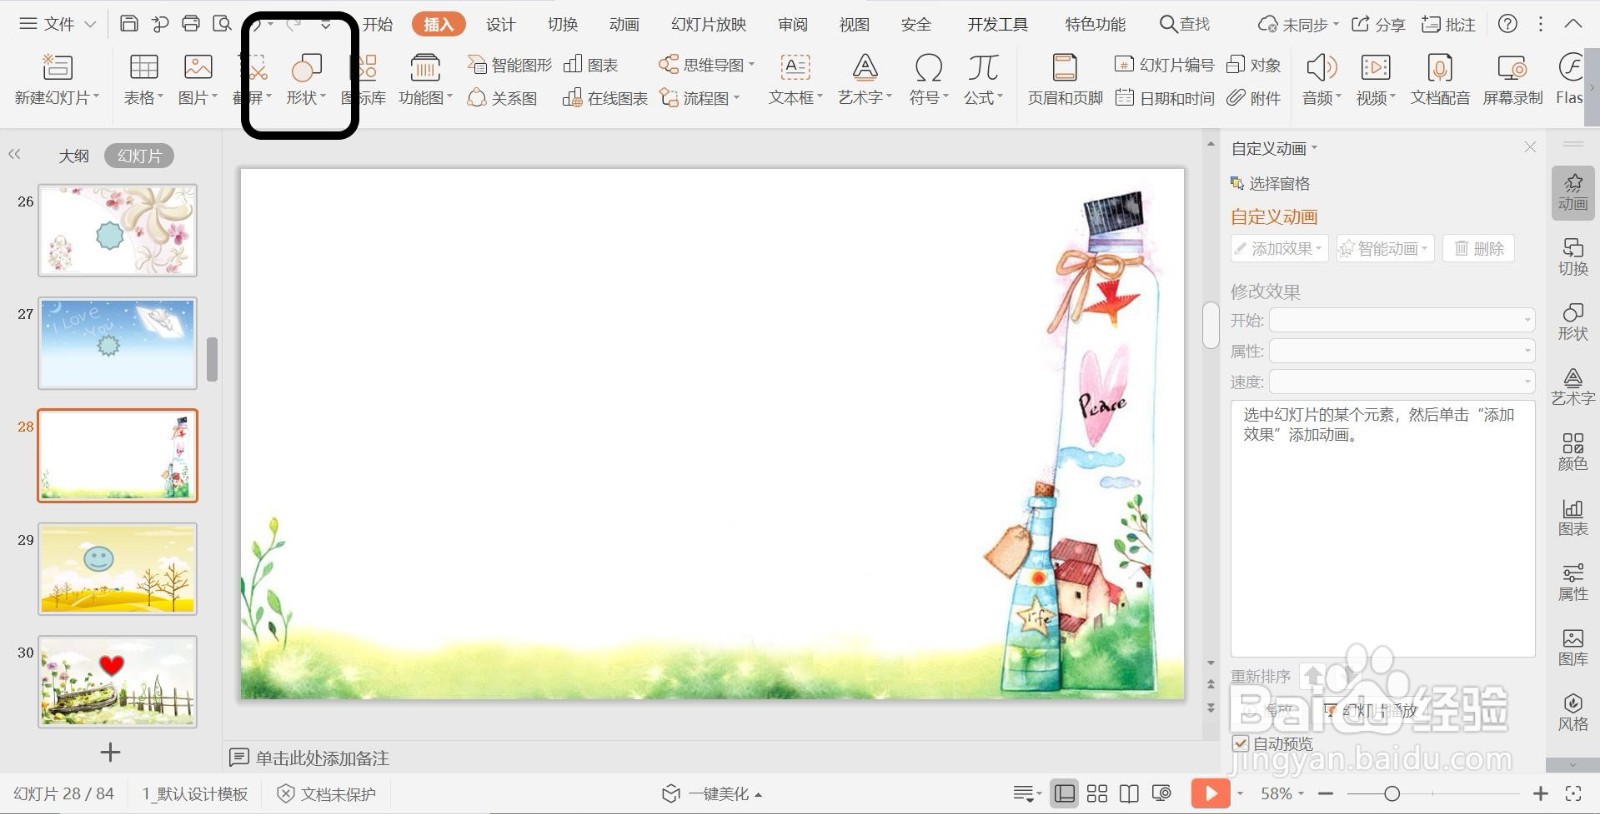Open document dubbing 文档配音
The width and height of the screenshot is (1600, 814).
pyautogui.click(x=1440, y=80)
